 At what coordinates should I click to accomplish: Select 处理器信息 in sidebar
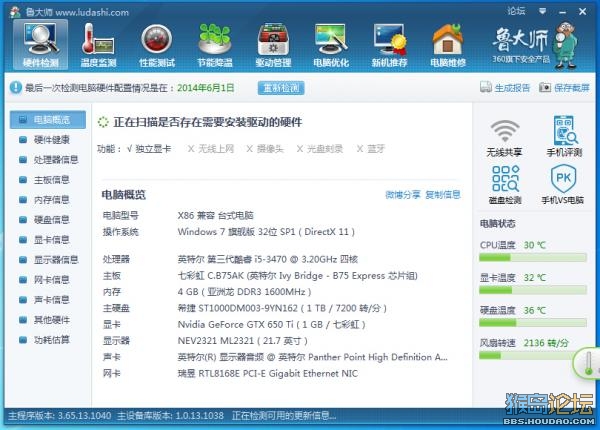pos(48,160)
